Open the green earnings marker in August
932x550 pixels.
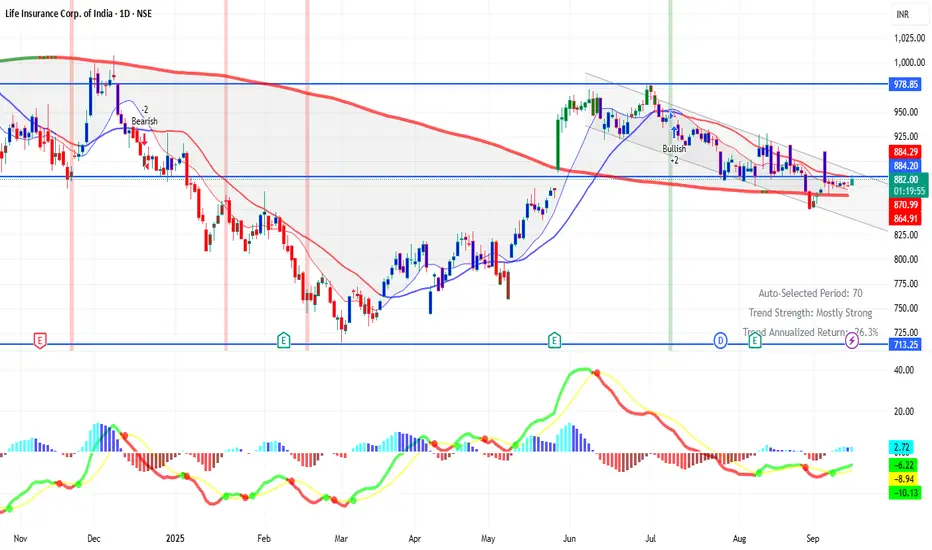coord(755,341)
